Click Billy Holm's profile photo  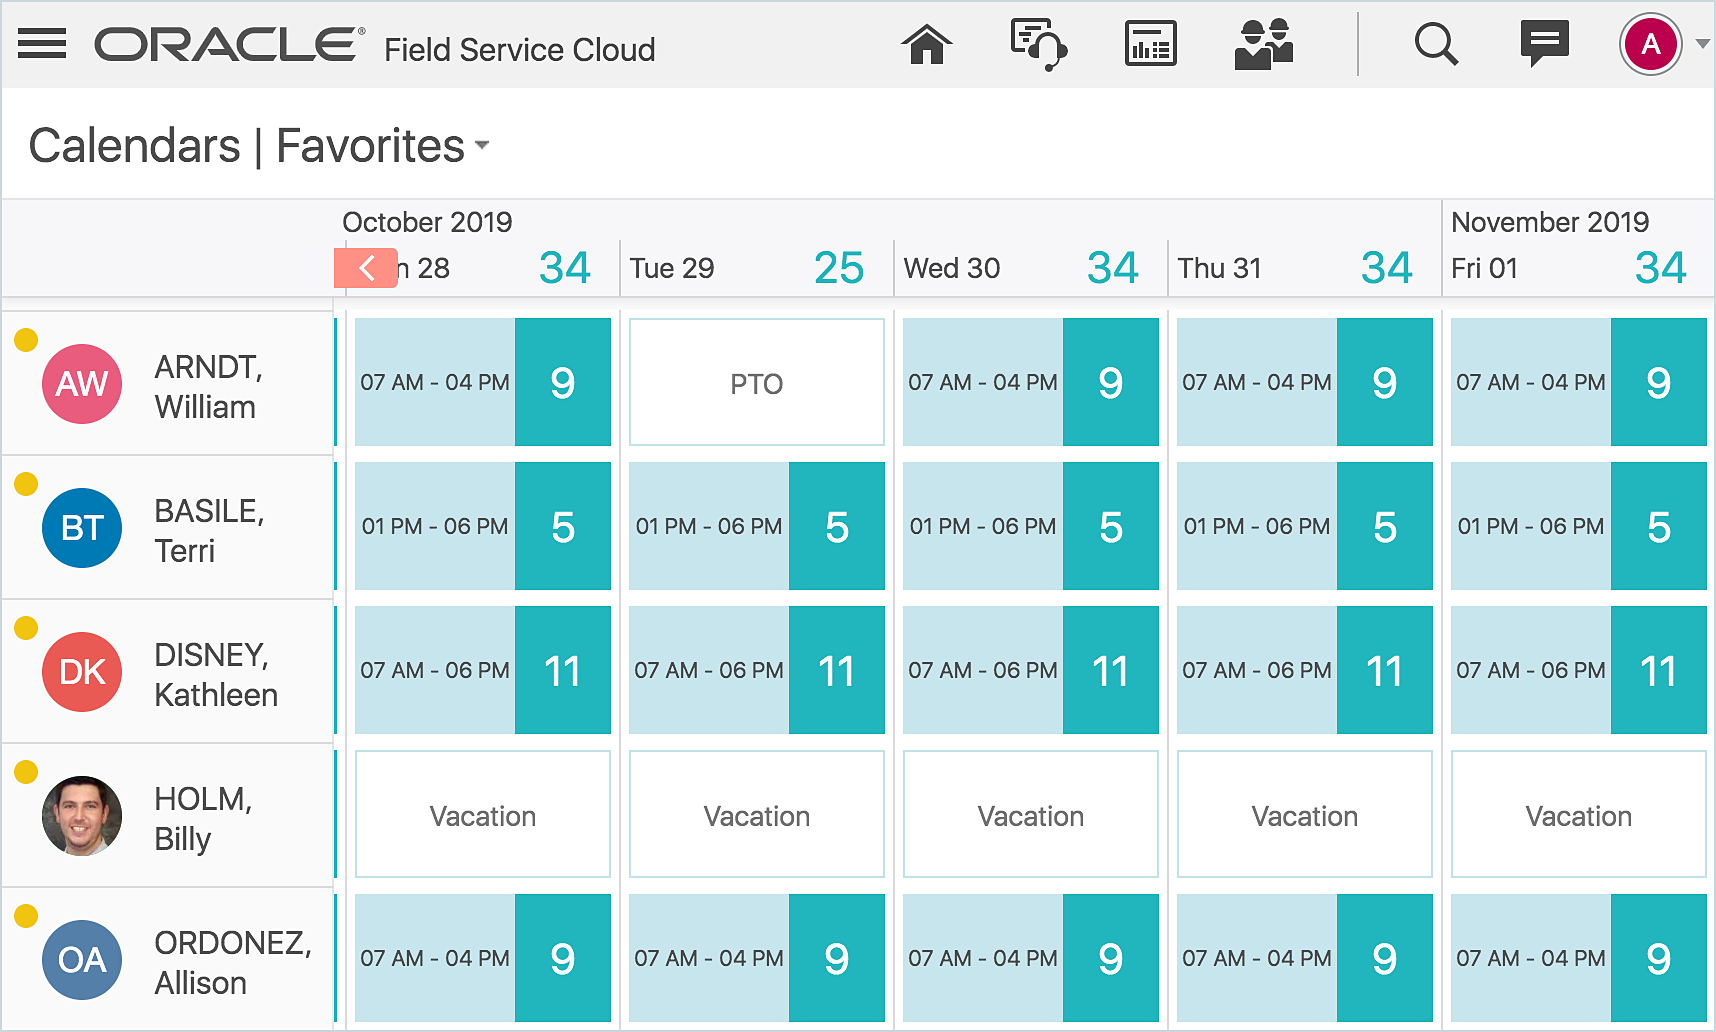tap(82, 816)
